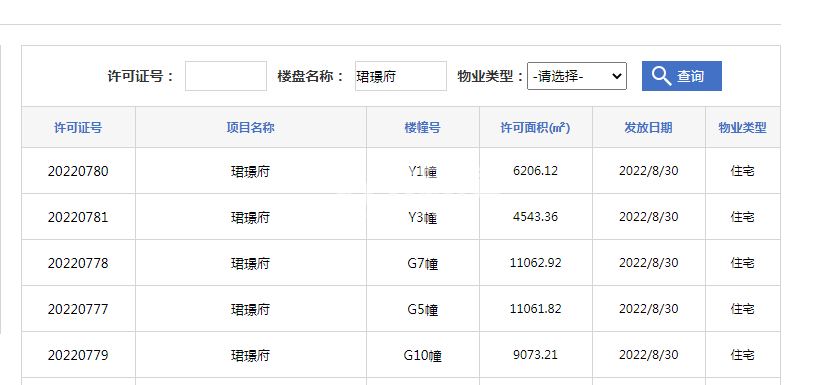Select permit number 20220779
The height and width of the screenshot is (385, 819).
[78, 355]
